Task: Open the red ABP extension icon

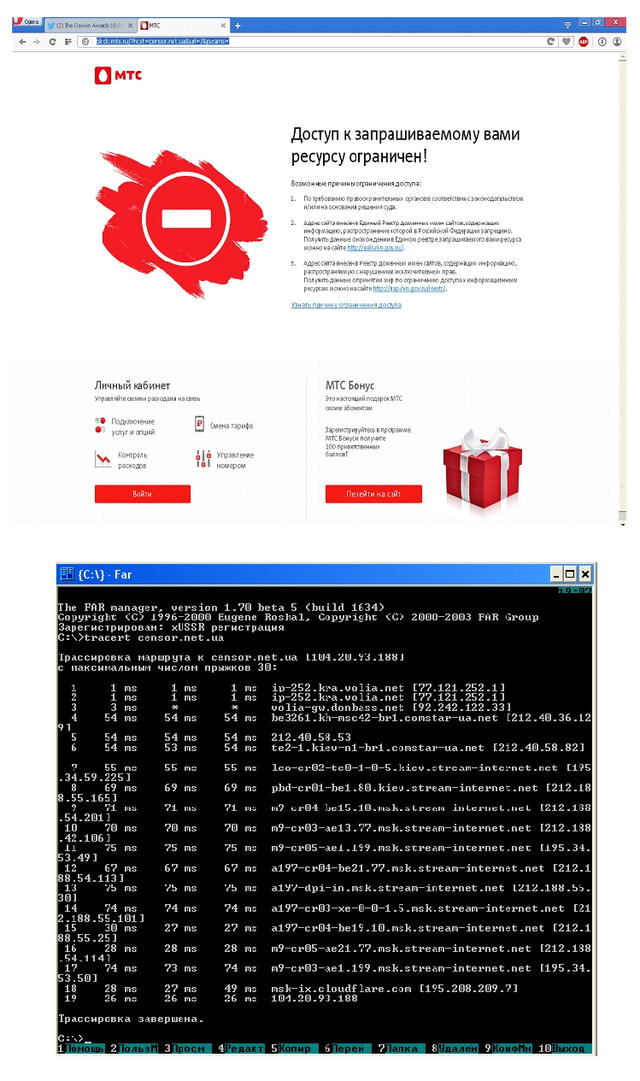Action: (583, 41)
